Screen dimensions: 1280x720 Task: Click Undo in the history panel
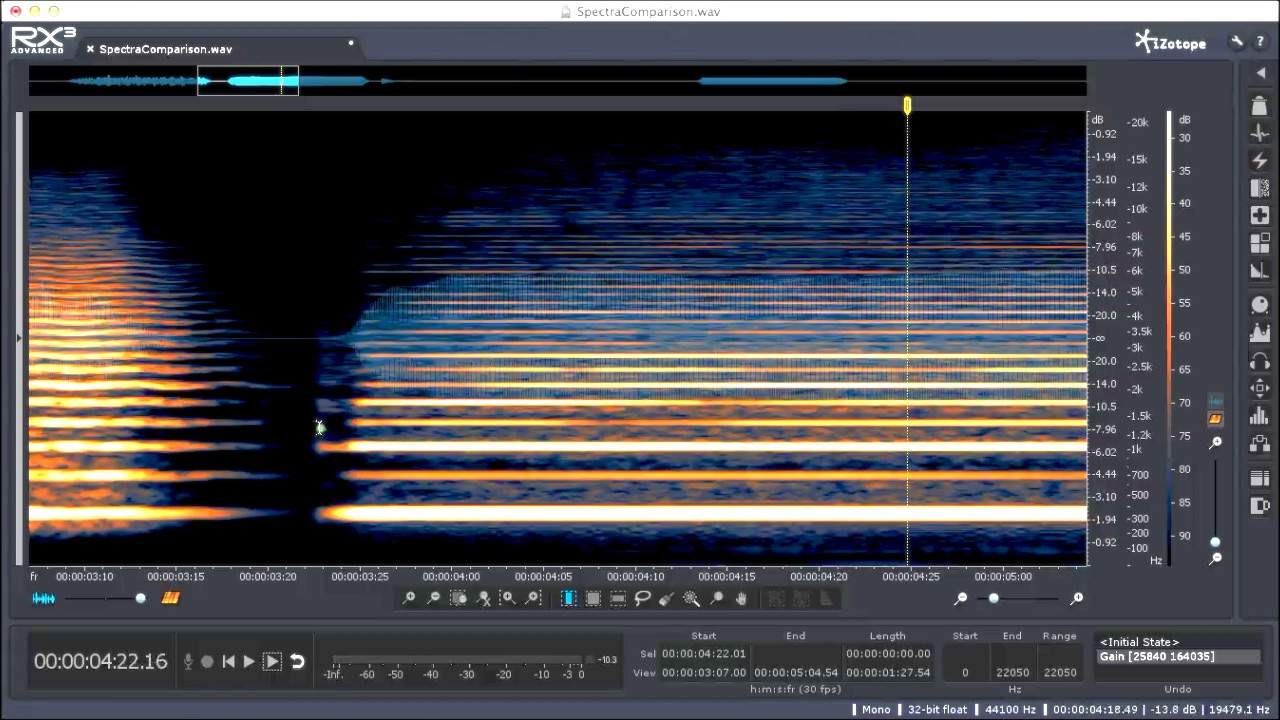tap(1178, 688)
